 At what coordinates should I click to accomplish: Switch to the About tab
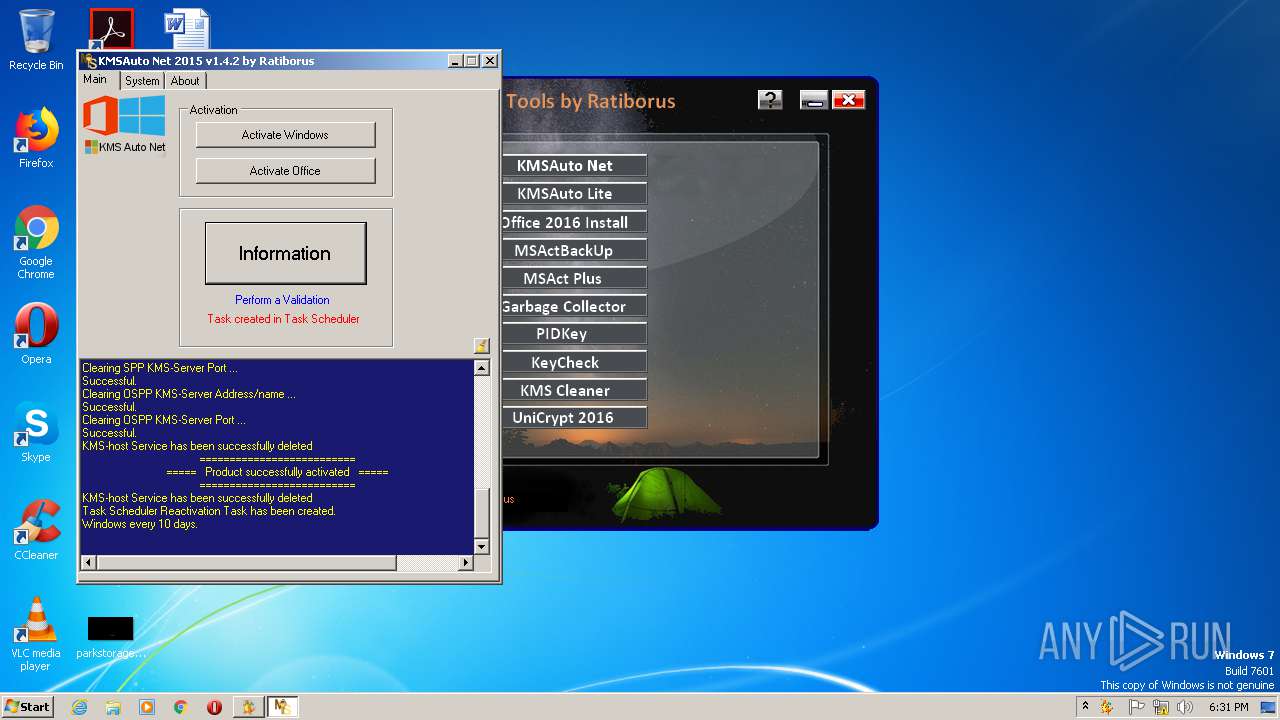pos(185,81)
